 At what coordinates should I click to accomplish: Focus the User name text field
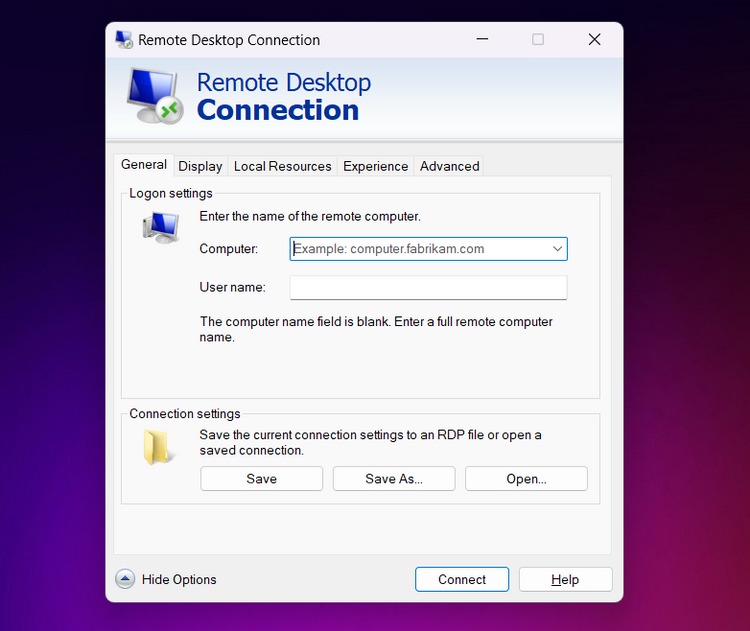click(429, 288)
